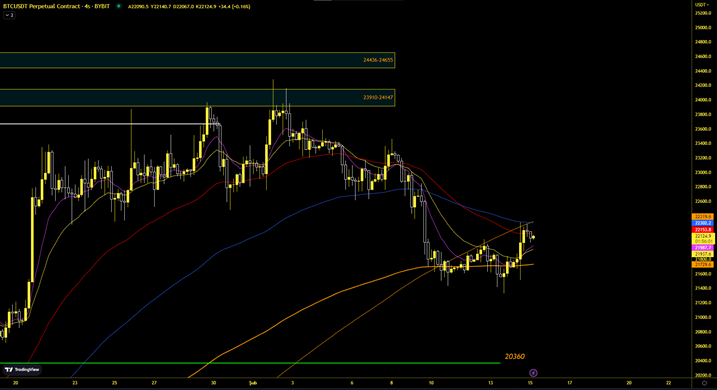
Task: Click date 27 on the time axis
Action: click(154, 383)
